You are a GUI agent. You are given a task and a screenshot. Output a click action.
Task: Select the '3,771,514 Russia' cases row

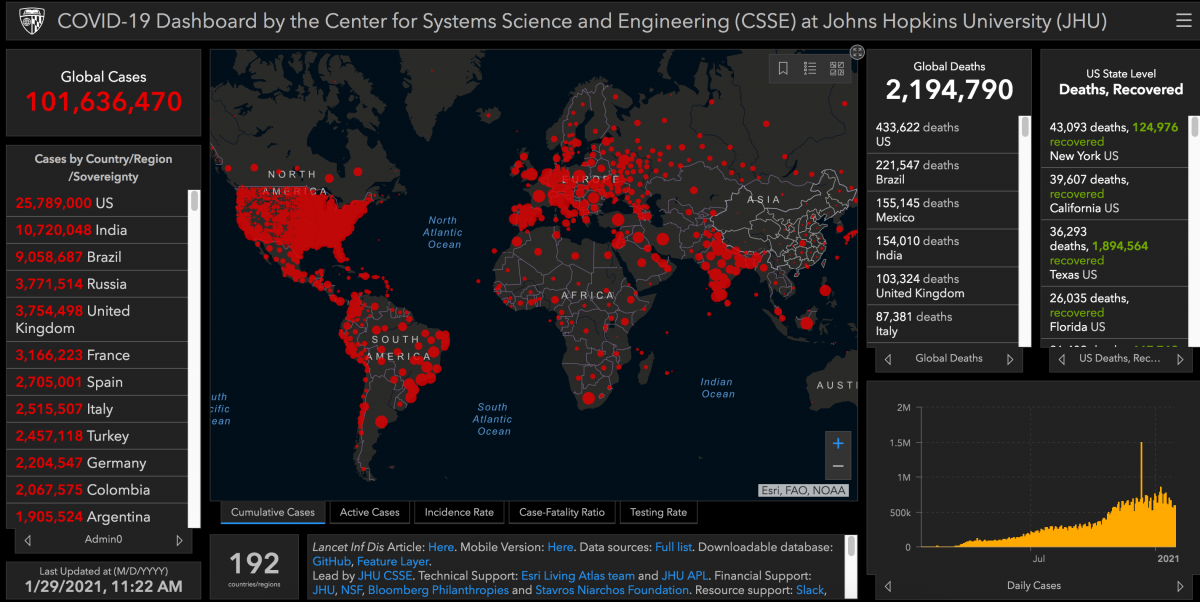pyautogui.click(x=98, y=284)
